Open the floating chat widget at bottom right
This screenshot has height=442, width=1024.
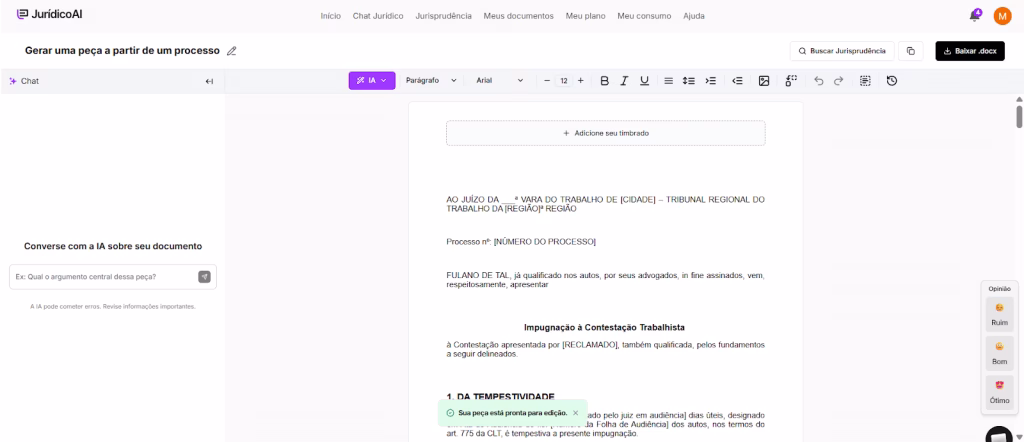click(999, 434)
